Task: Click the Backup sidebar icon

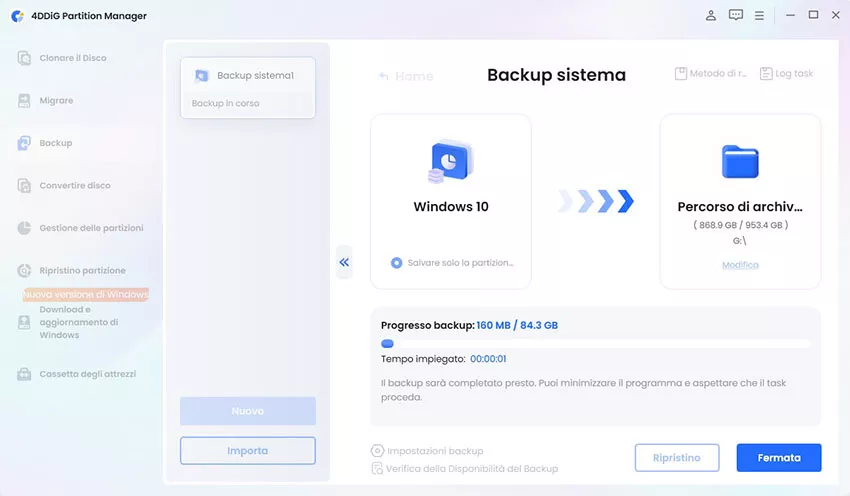Action: click(x=24, y=143)
